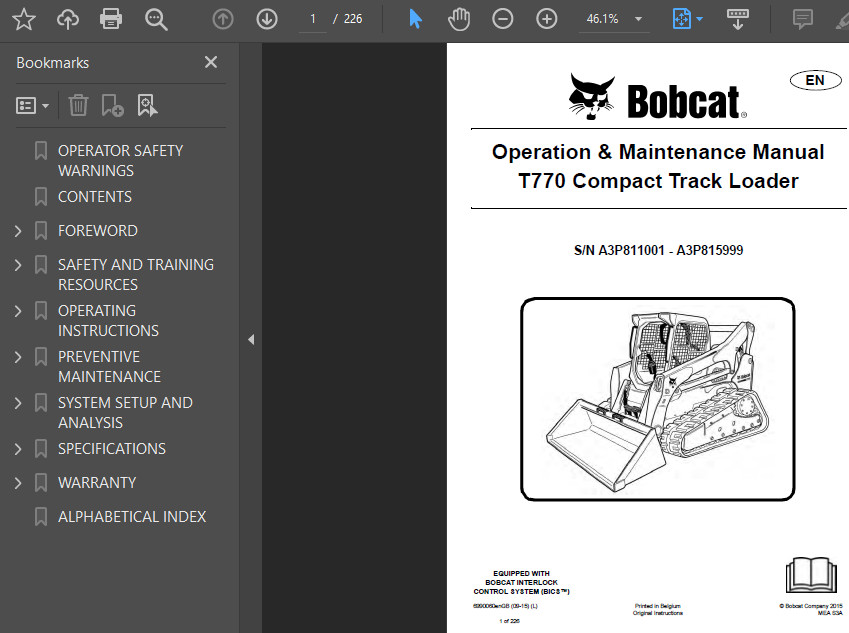The width and height of the screenshot is (849, 633).
Task: Click the 46.1% zoom value
Action: [602, 19]
